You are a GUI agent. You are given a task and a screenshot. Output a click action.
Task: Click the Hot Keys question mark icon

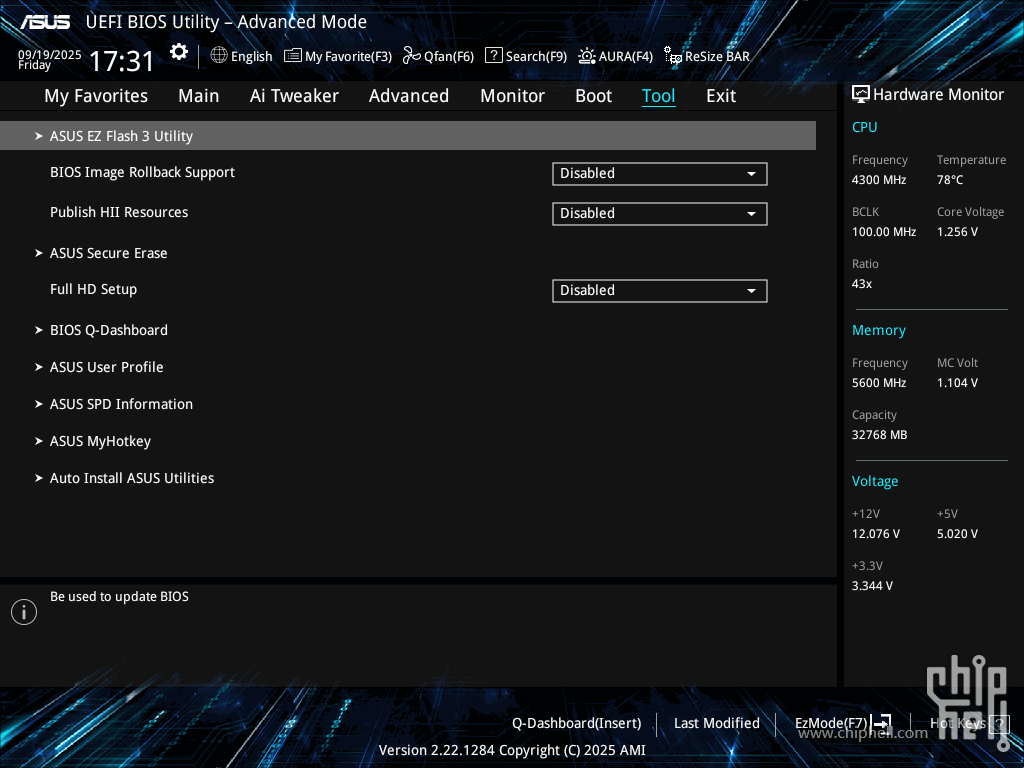click(x=999, y=724)
